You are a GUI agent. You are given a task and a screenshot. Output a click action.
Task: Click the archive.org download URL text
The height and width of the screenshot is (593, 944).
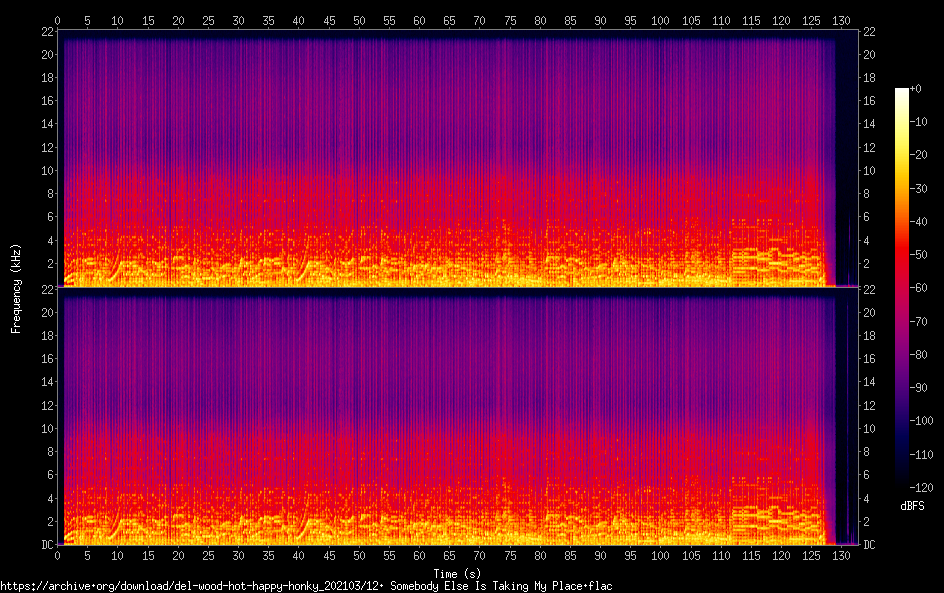click(306, 586)
